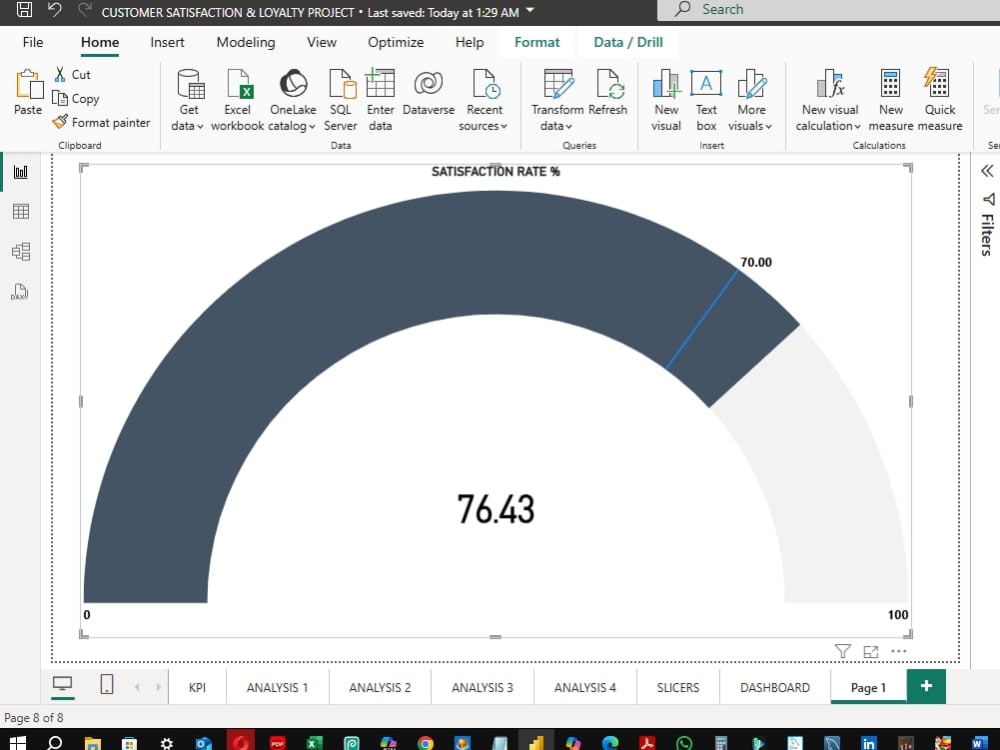The width and height of the screenshot is (1000, 750).
Task: Click the Search box in title bar
Action: tap(828, 10)
